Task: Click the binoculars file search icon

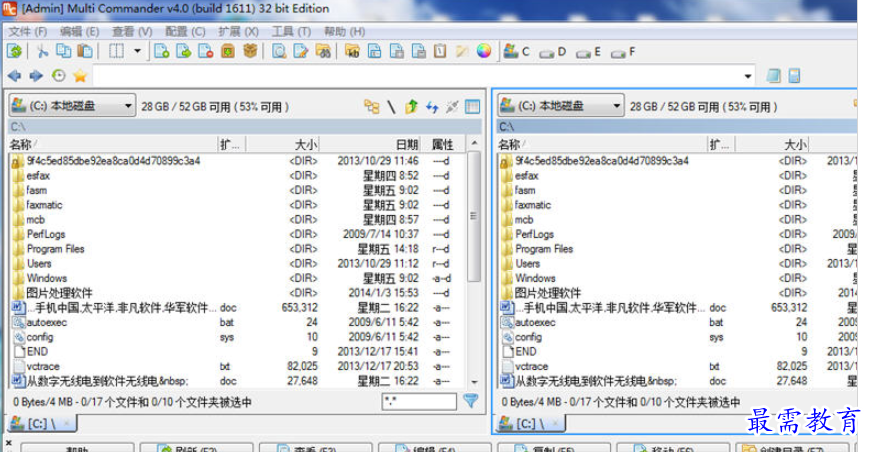Action: pos(323,52)
